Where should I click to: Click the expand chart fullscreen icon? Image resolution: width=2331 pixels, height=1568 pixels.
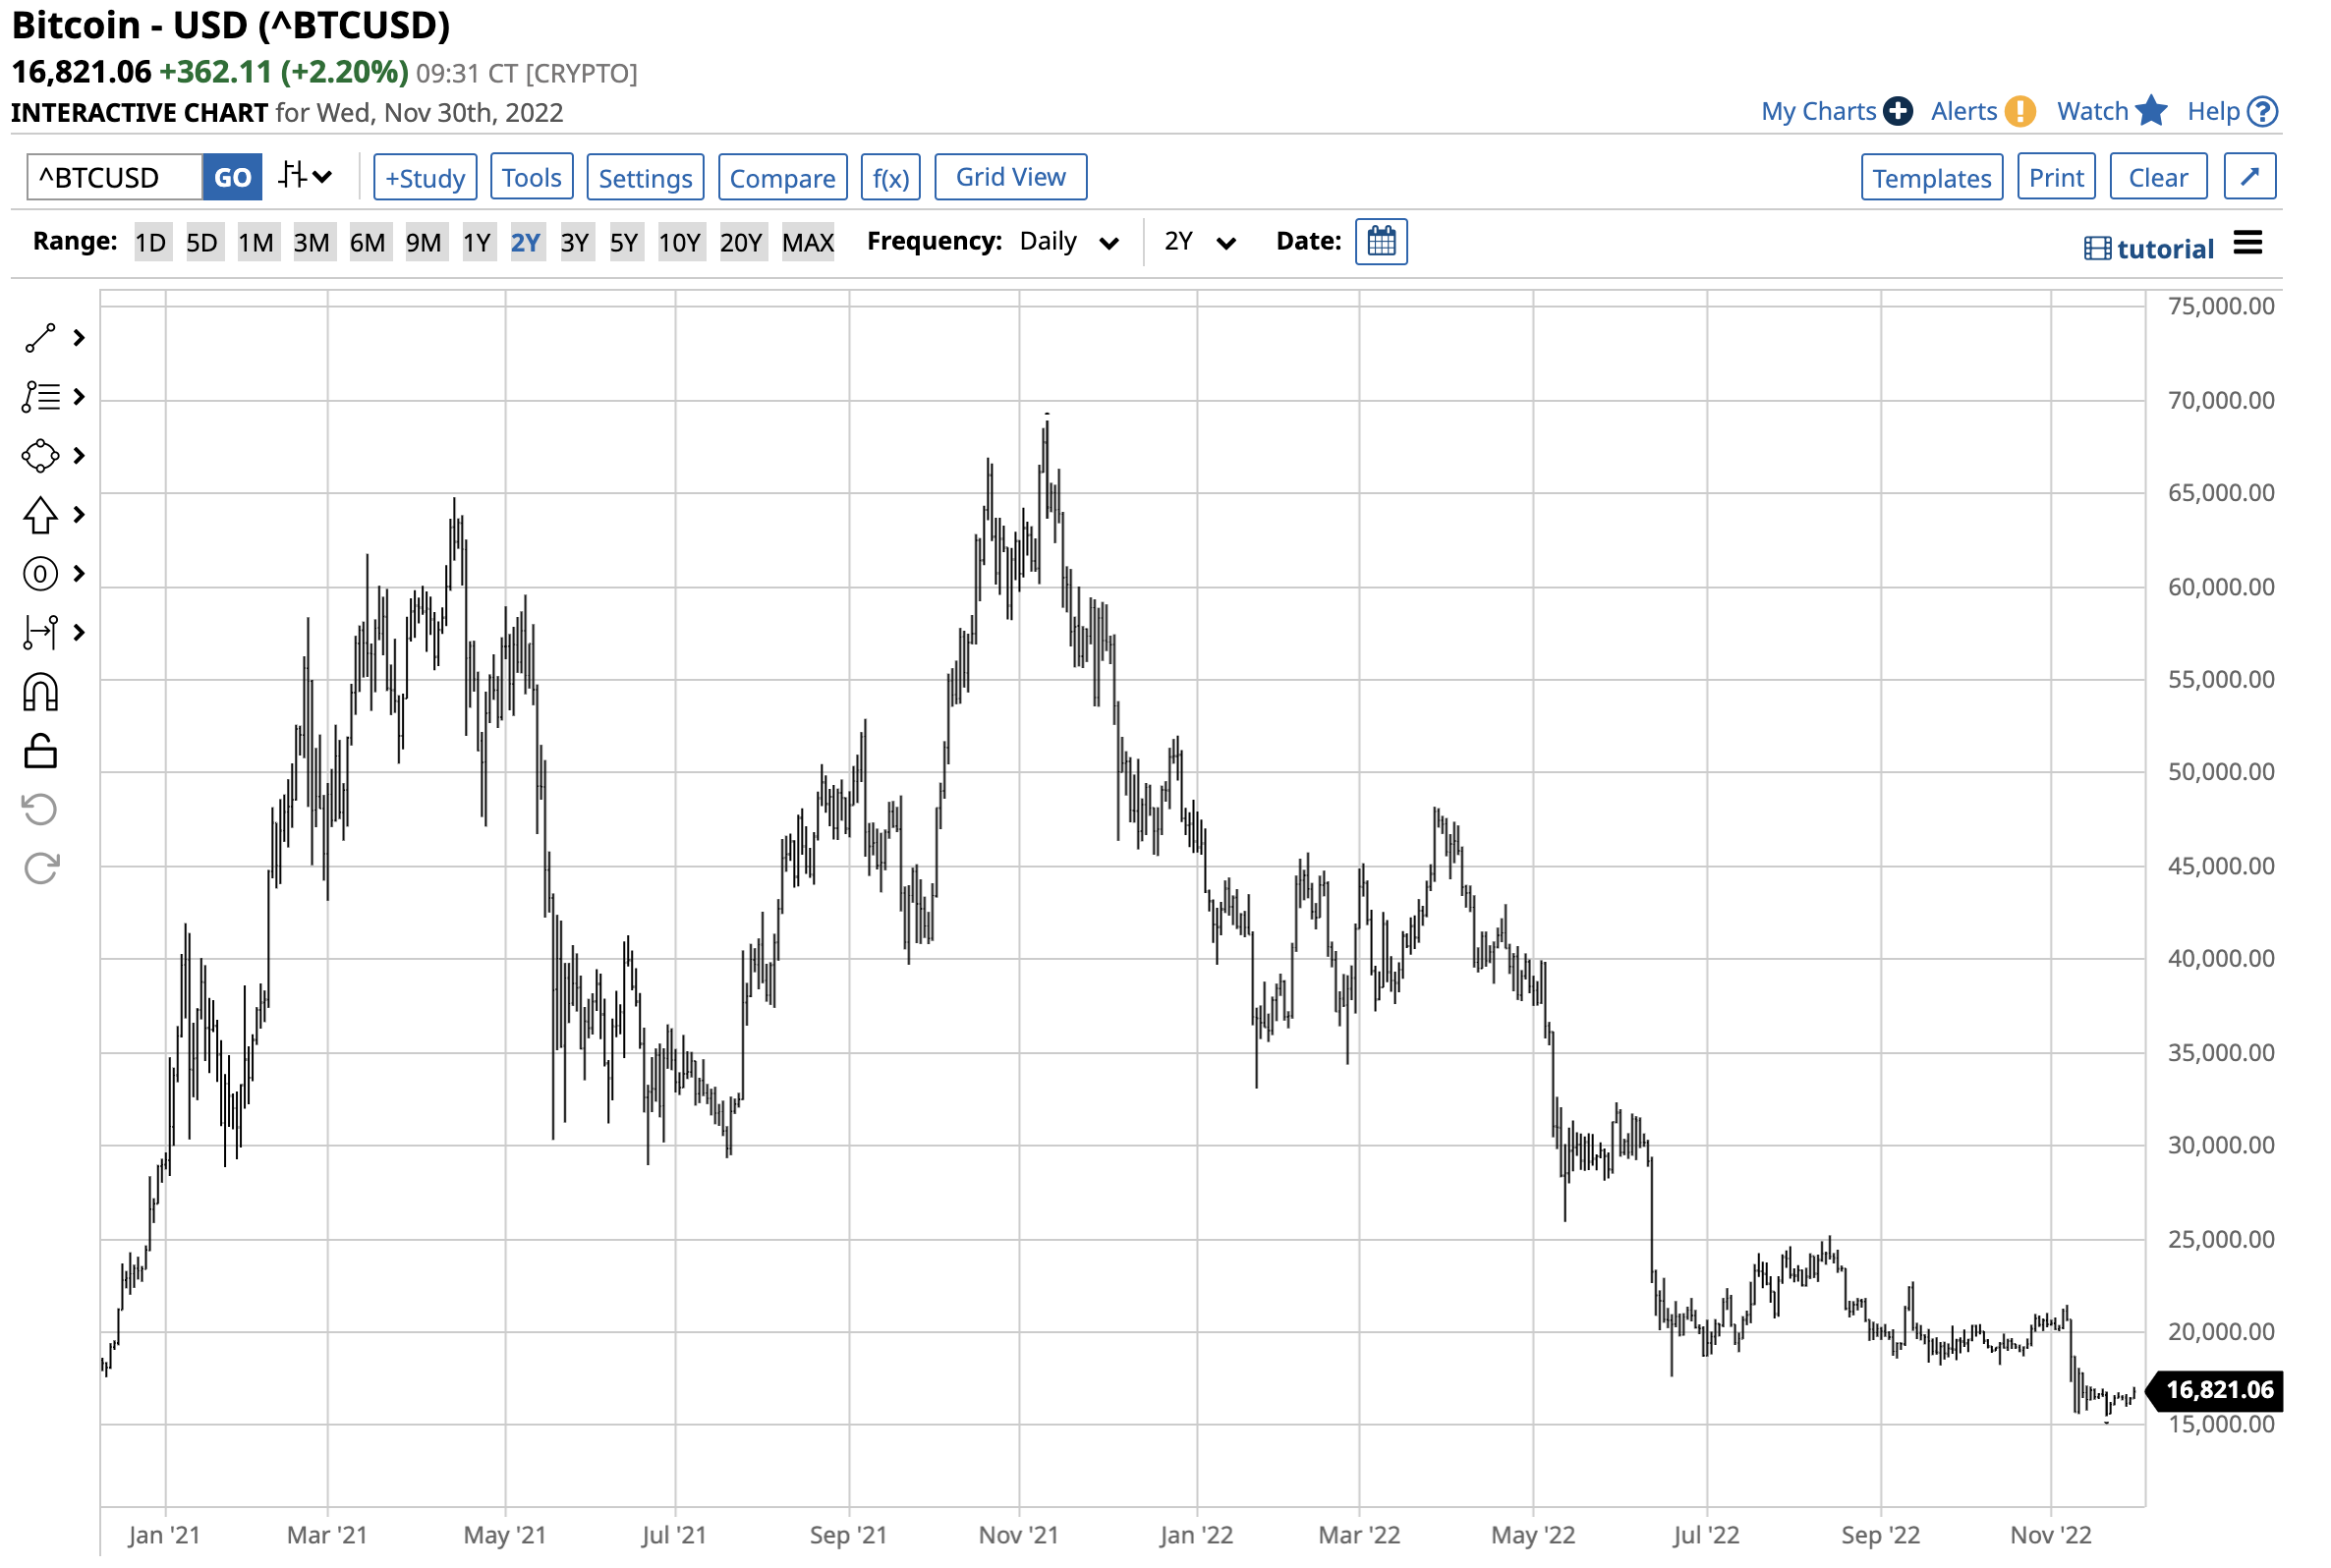(x=2249, y=177)
